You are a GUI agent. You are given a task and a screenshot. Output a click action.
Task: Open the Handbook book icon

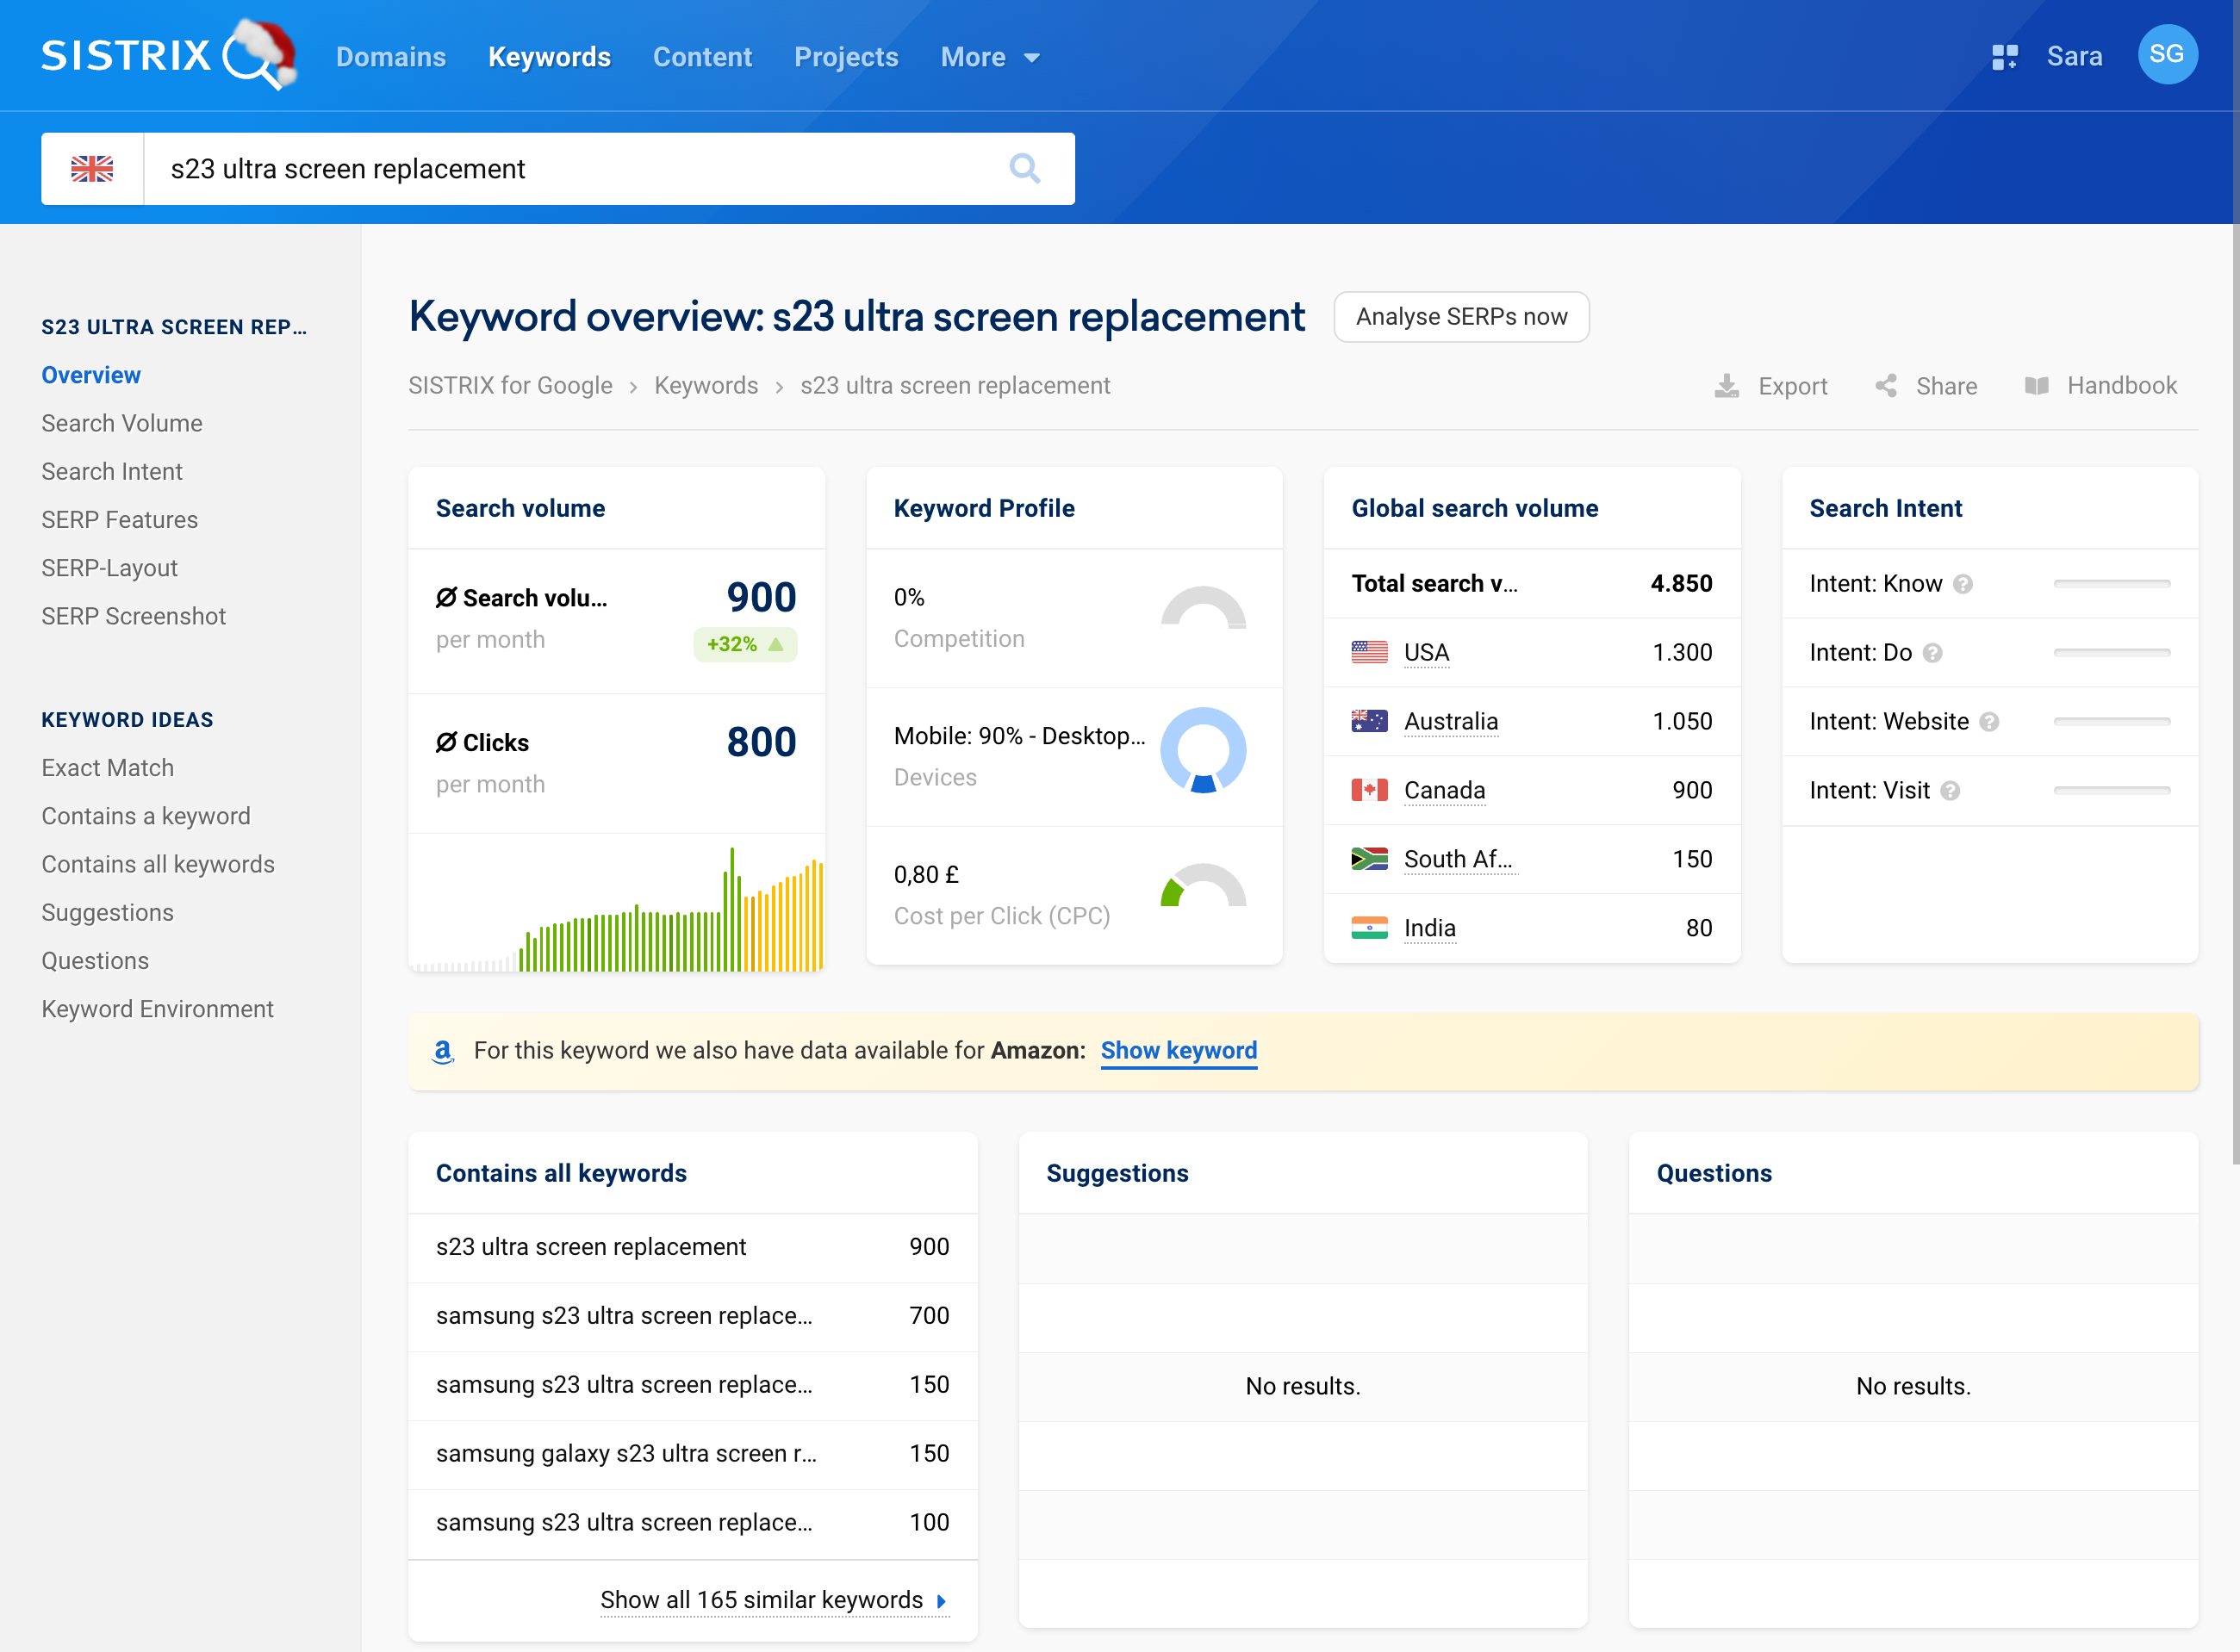coord(2036,386)
